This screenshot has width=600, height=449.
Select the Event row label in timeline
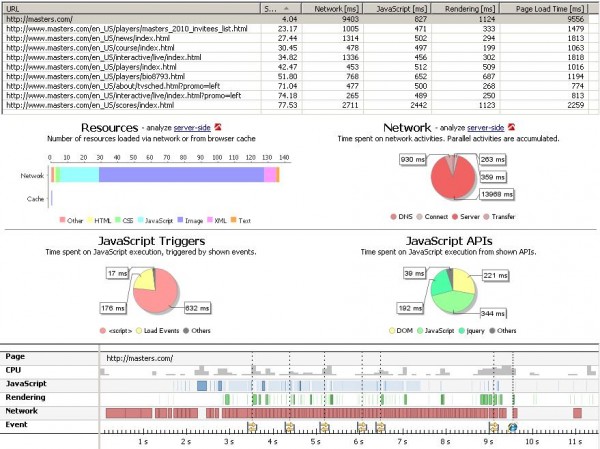coord(16,425)
